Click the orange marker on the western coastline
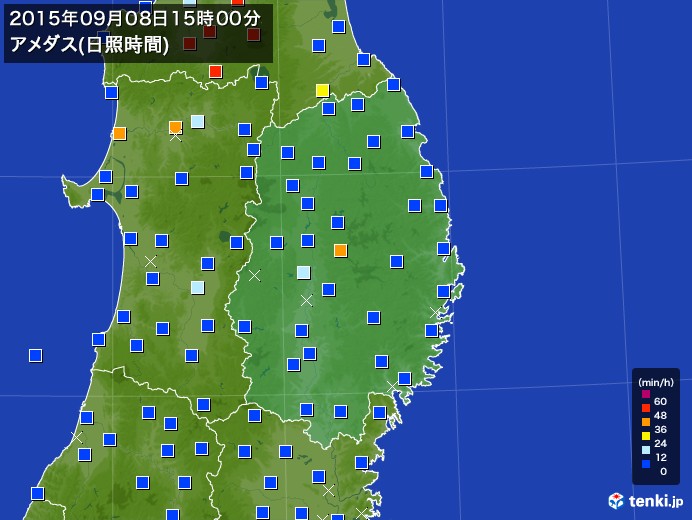The width and height of the screenshot is (692, 520). [120, 133]
